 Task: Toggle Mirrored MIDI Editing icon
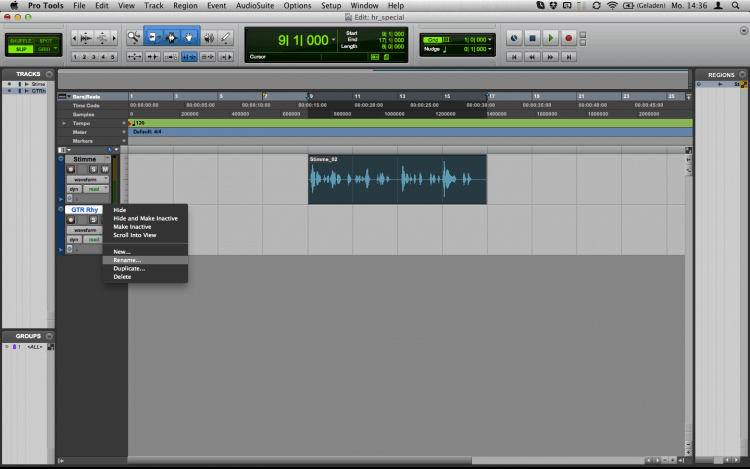(171, 56)
